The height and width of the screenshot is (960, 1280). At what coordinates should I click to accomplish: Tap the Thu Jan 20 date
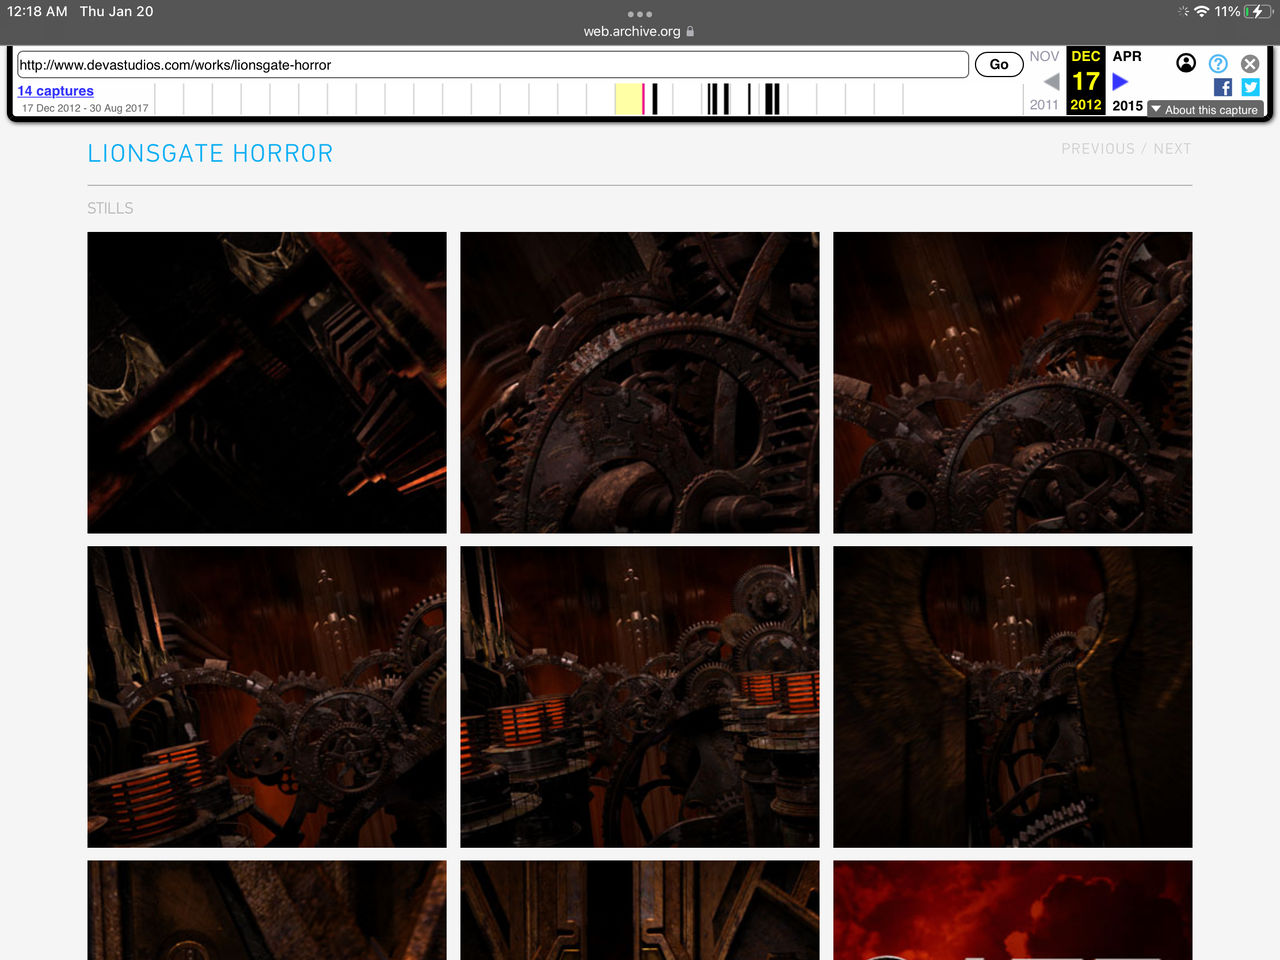pyautogui.click(x=117, y=11)
